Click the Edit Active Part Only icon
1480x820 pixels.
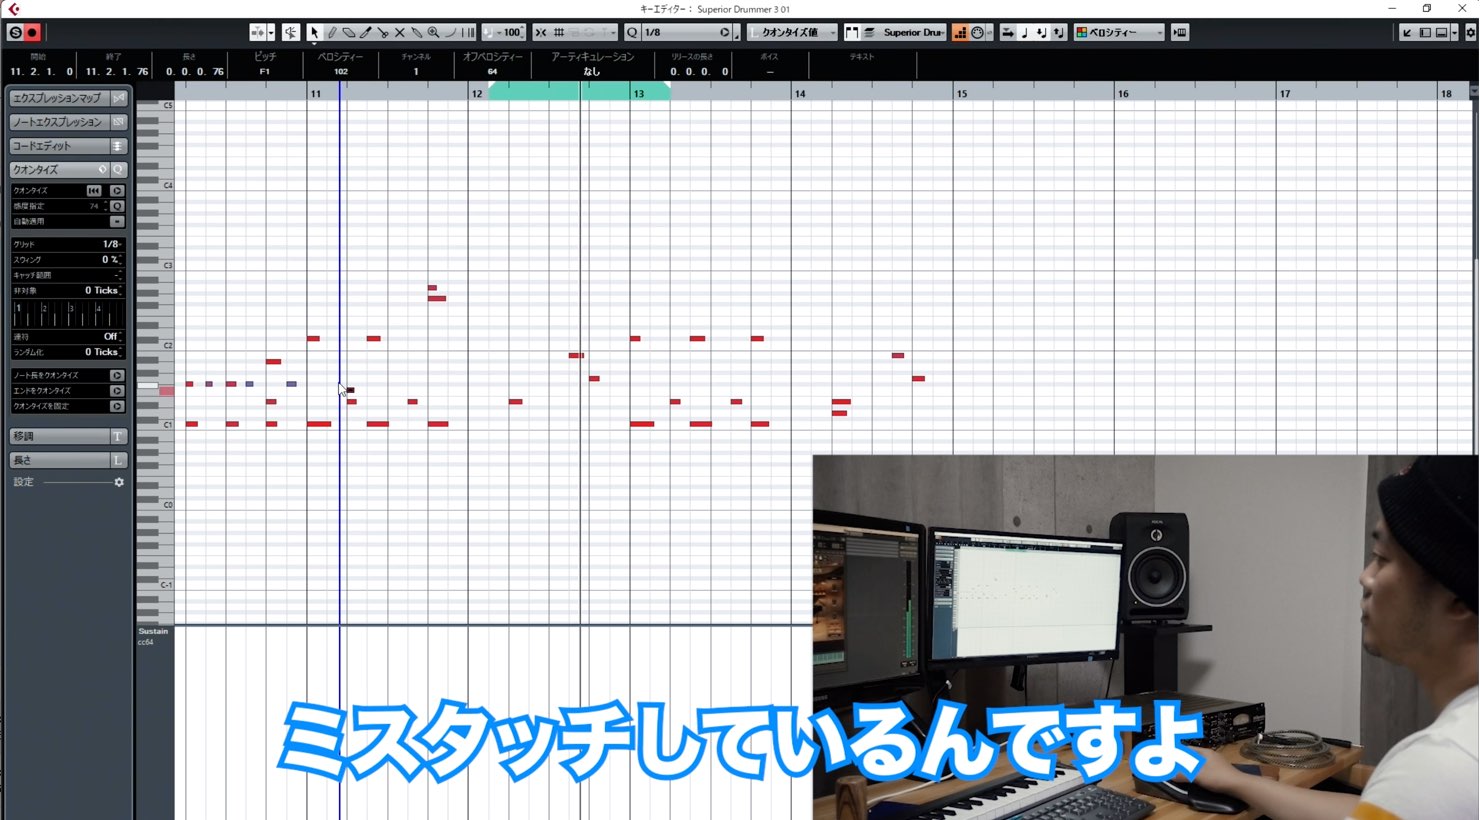pos(869,32)
